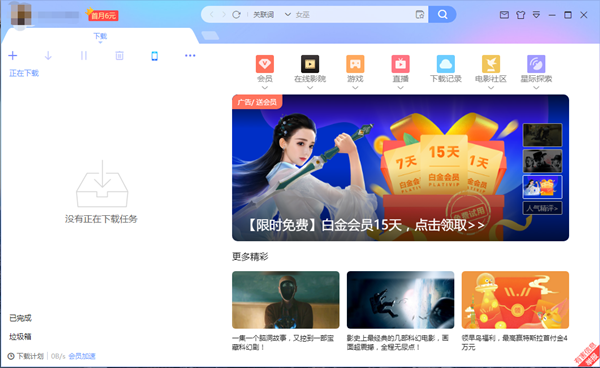Expand the chevron under 在线影院
Screen dimensions: 600x368
coord(310,88)
